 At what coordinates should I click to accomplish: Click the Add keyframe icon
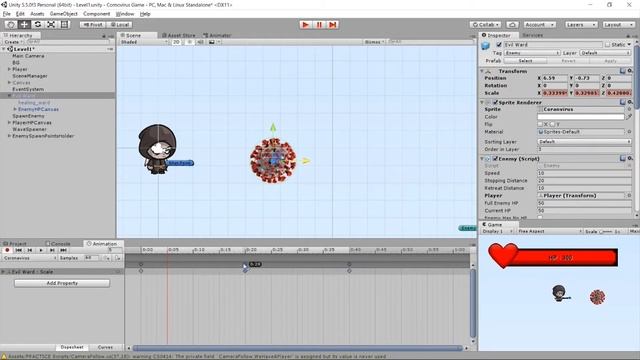click(x=107, y=258)
